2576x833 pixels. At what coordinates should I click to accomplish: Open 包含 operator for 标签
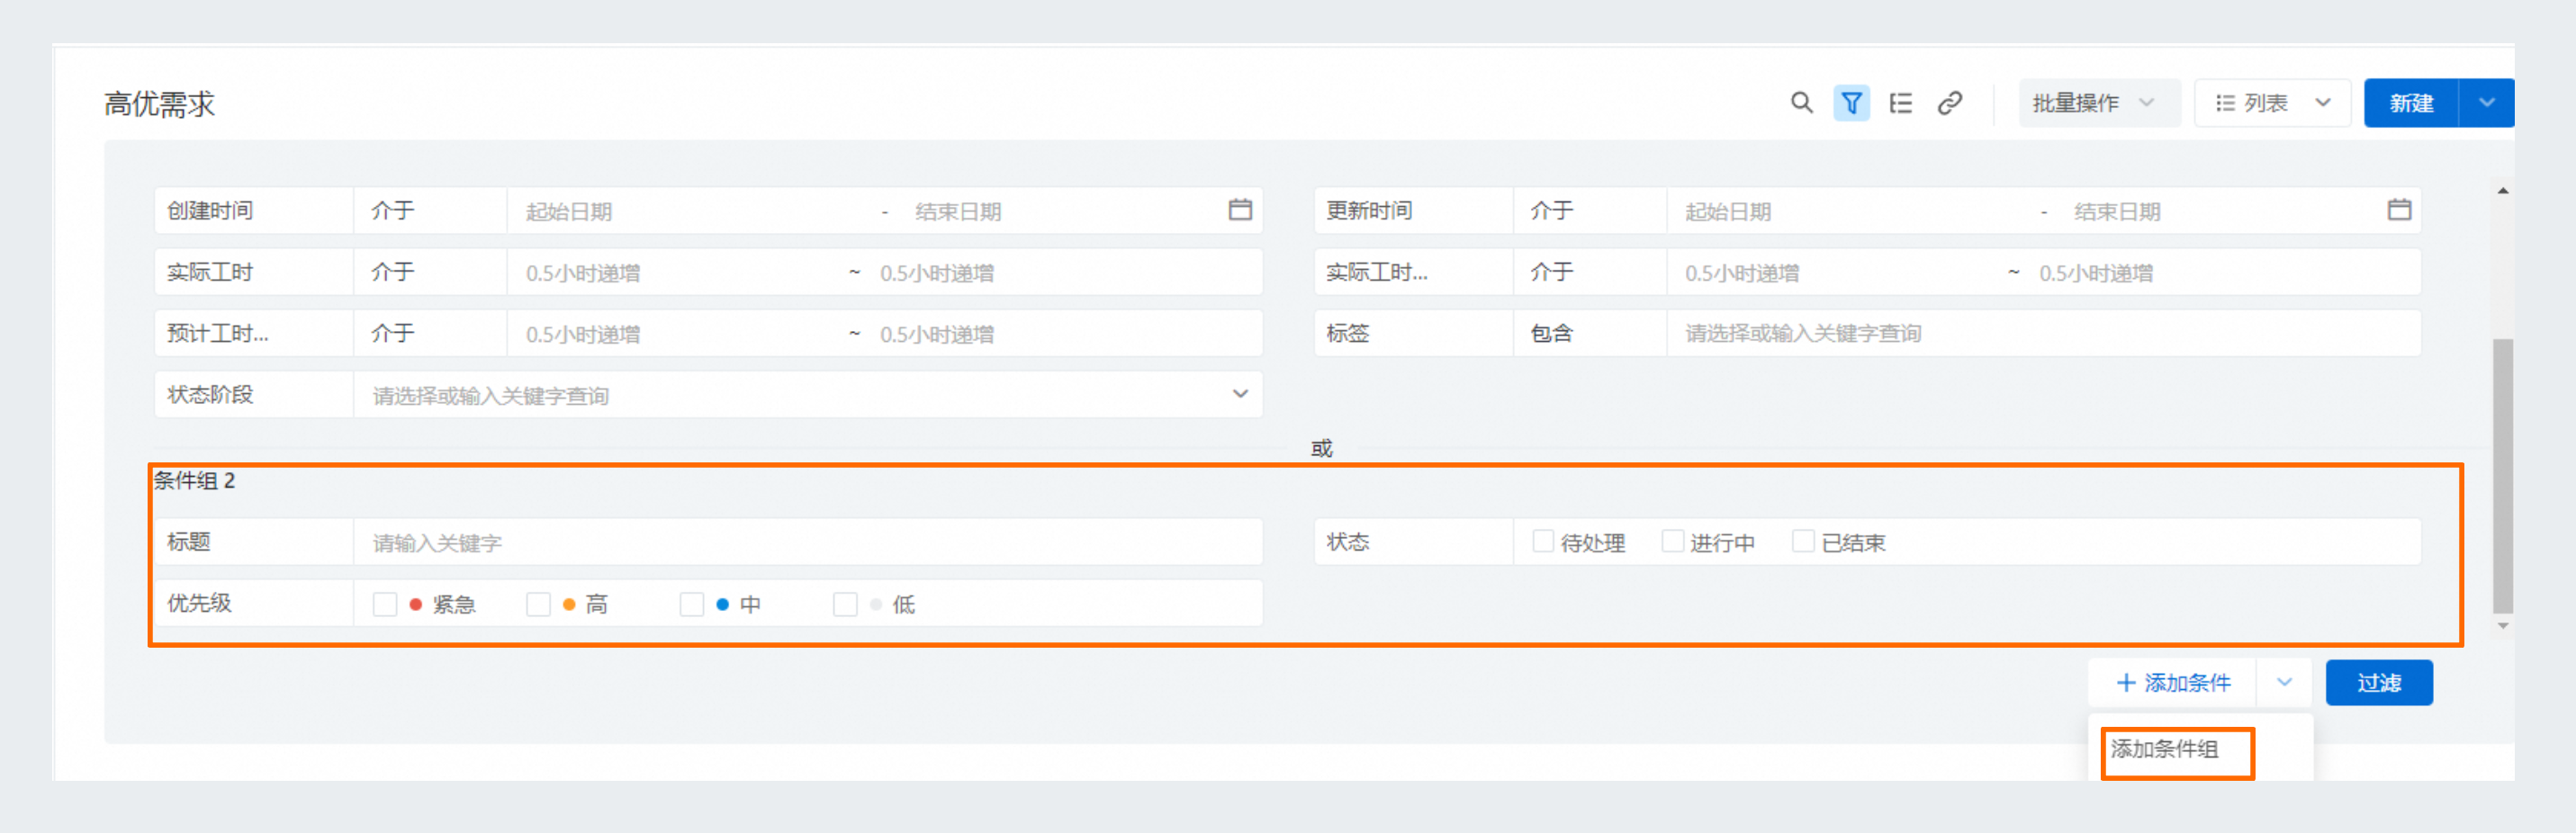click(x=1589, y=333)
